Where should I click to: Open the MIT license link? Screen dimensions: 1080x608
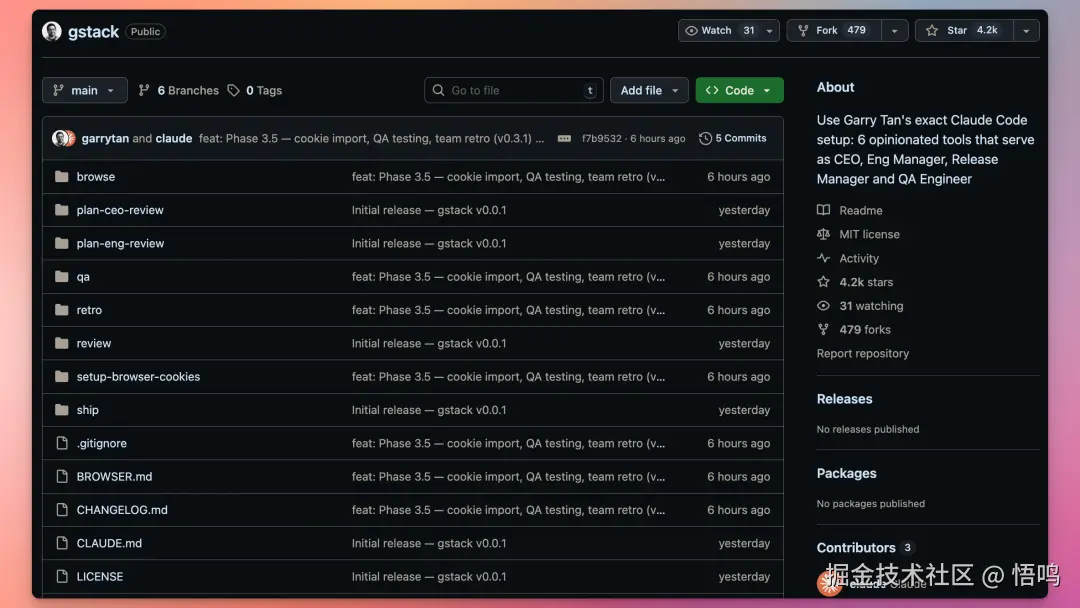point(869,234)
